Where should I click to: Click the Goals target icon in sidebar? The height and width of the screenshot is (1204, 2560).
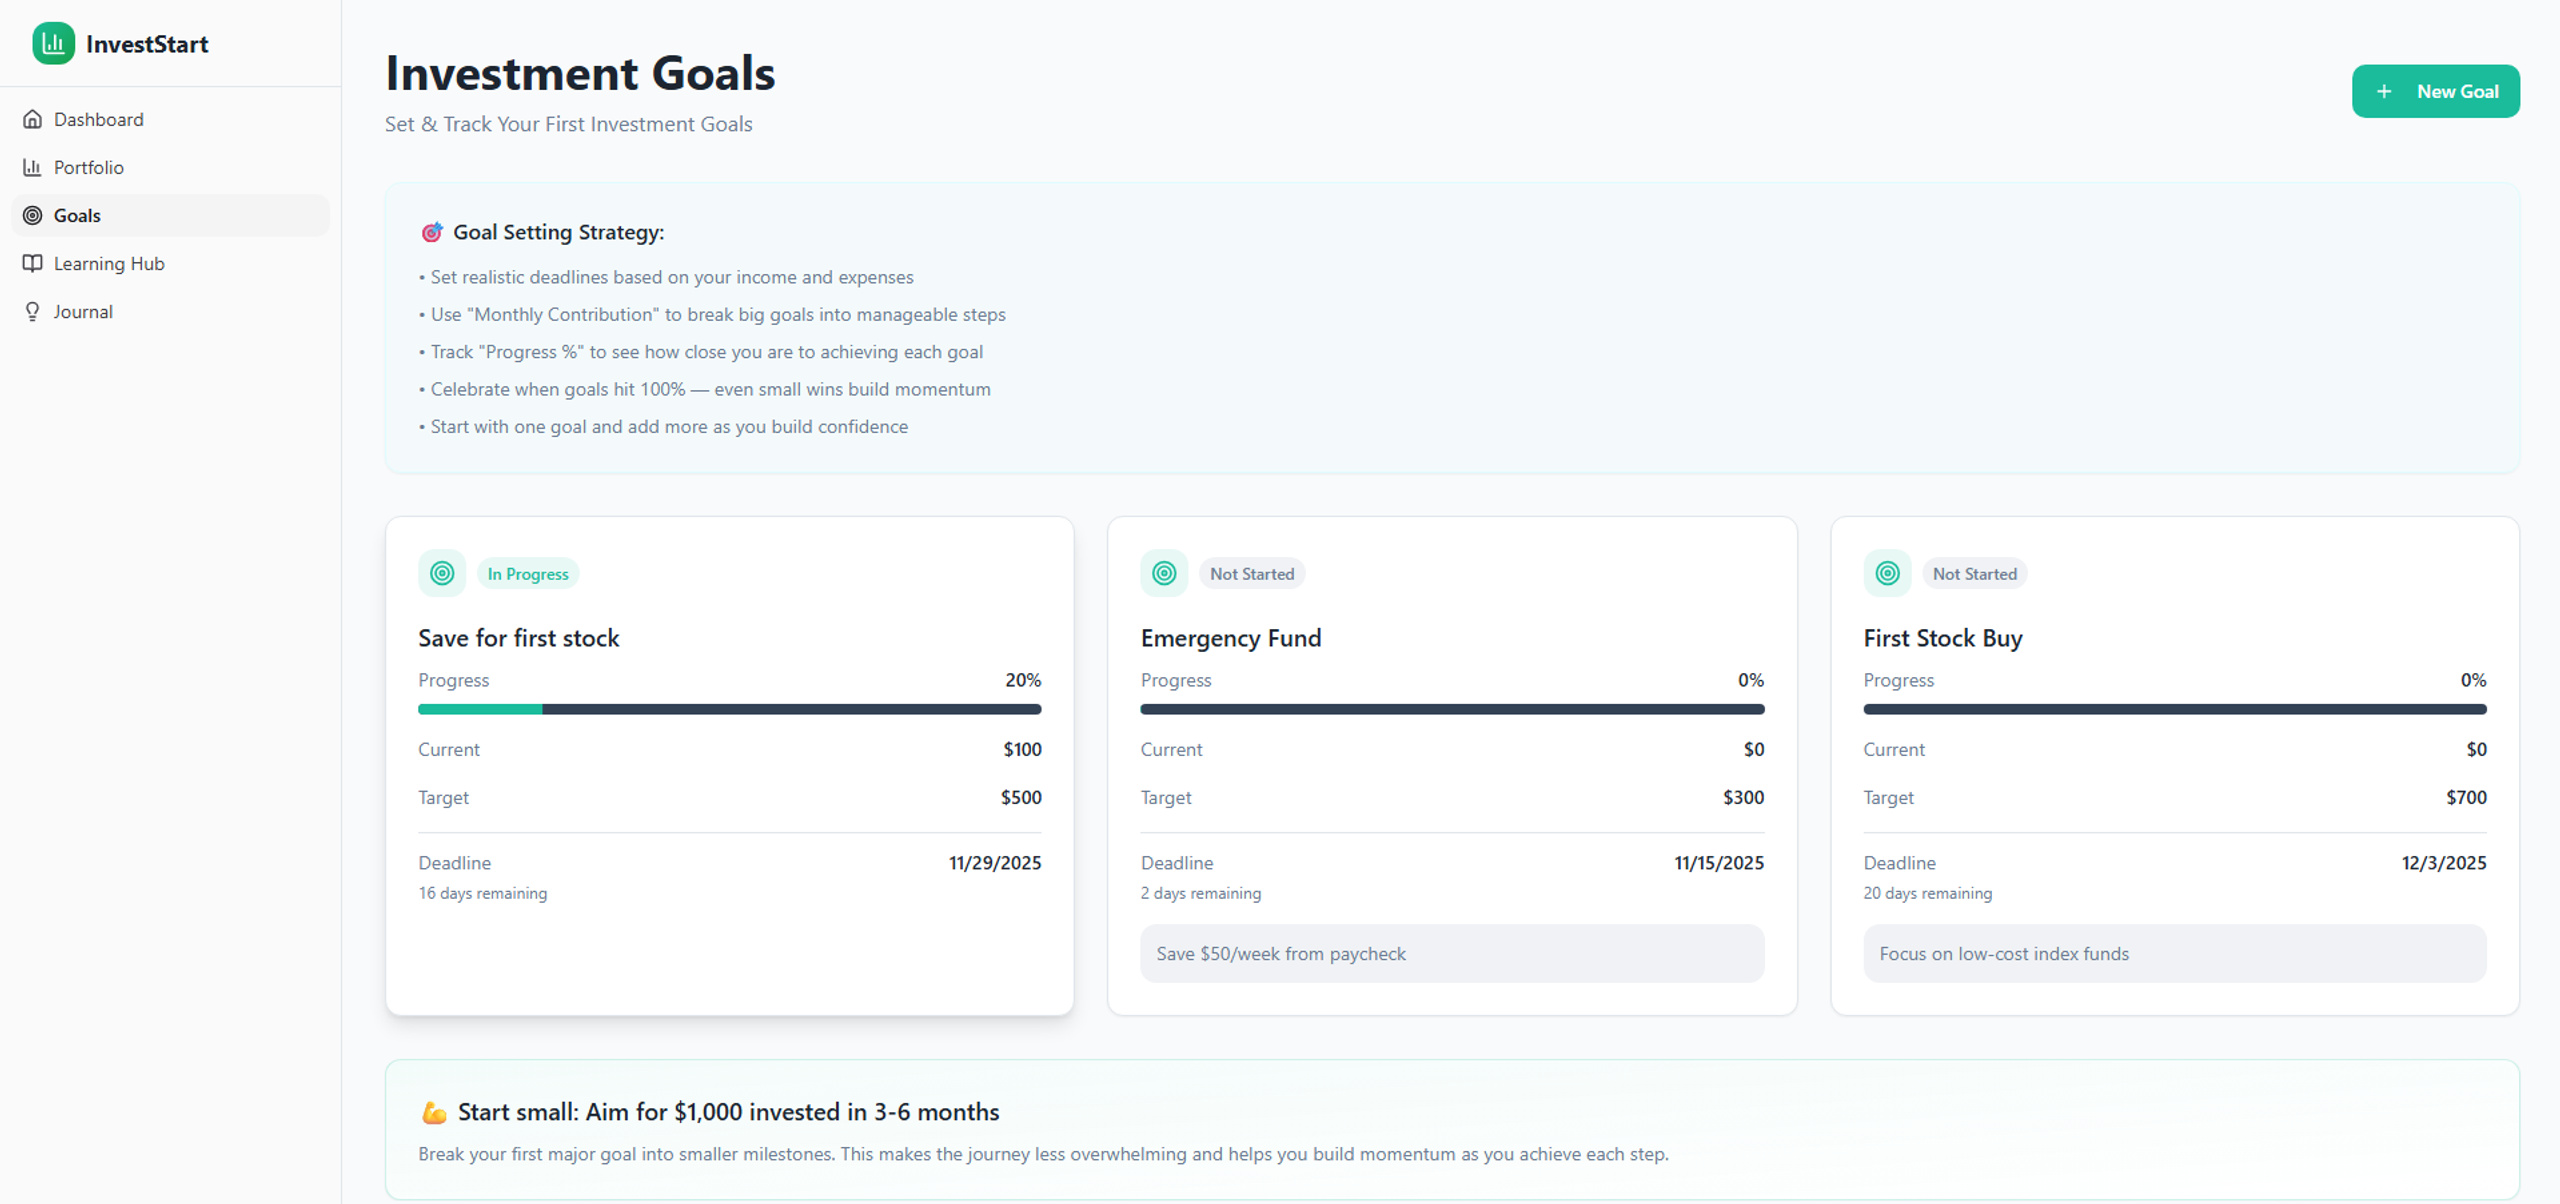[33, 215]
